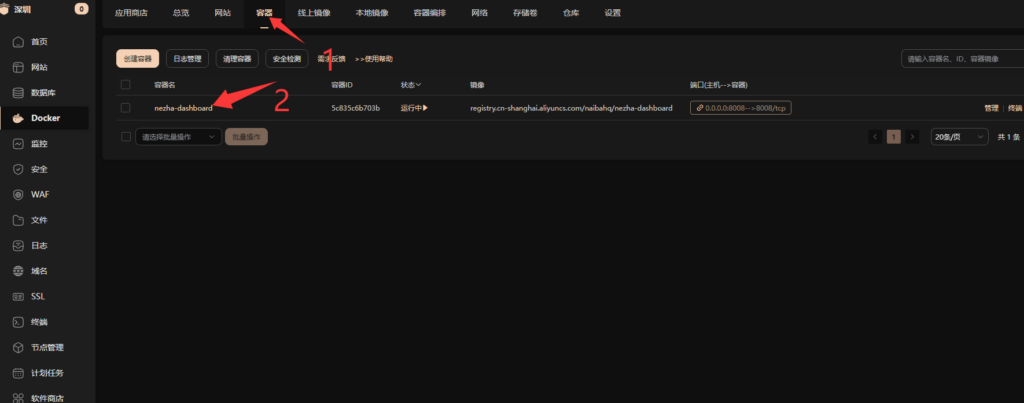Select the 网站 globe icon in sidebar
The height and width of the screenshot is (403, 1024).
[x=18, y=67]
